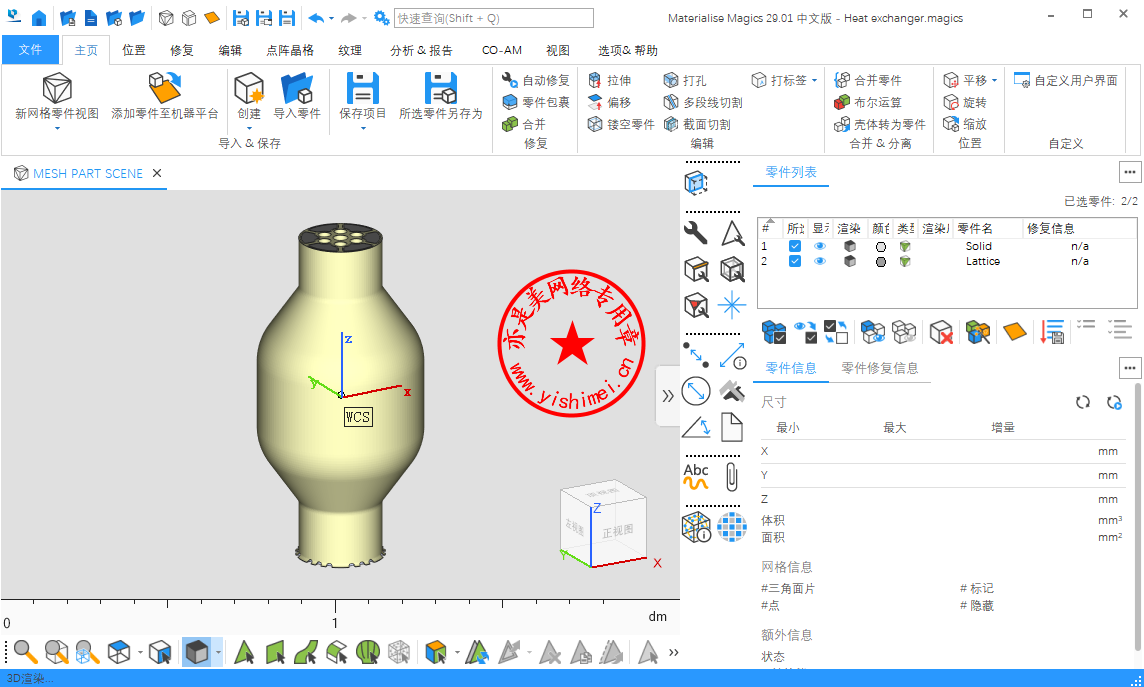1144x687 pixels.
Task: Switch to 零件修复信息 panel tab
Action: click(879, 368)
